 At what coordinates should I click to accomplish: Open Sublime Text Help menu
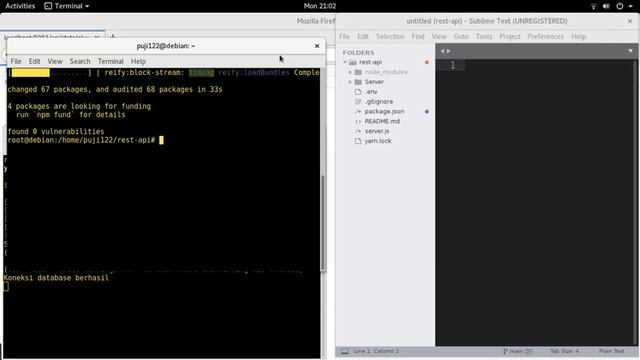pyautogui.click(x=578, y=36)
